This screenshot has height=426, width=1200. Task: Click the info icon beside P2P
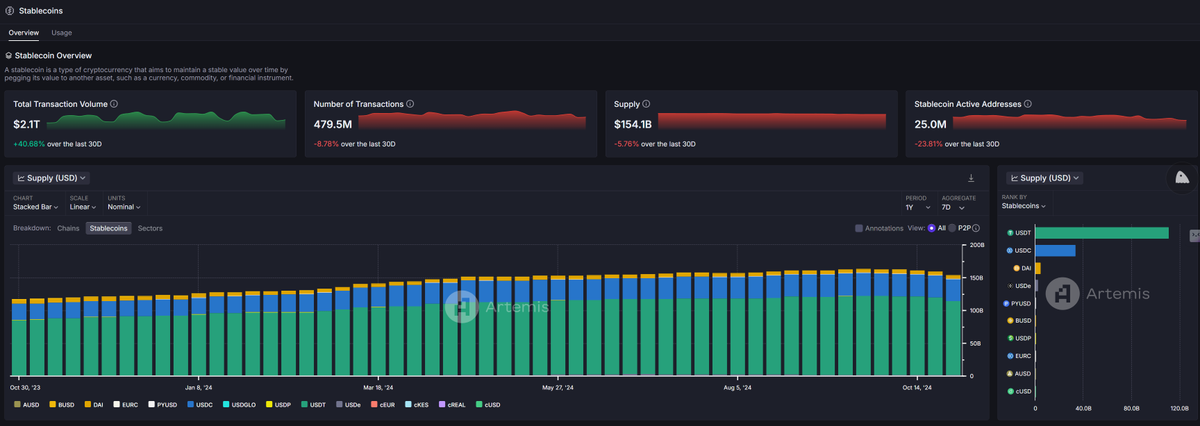point(978,228)
